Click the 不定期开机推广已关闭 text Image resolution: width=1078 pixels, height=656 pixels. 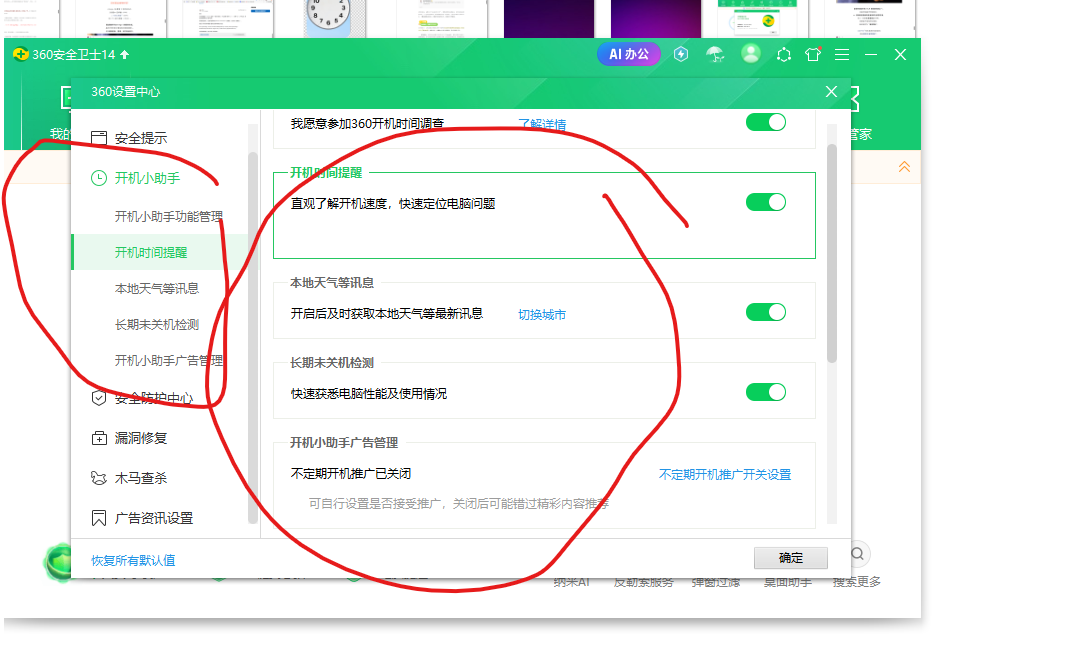point(351,474)
